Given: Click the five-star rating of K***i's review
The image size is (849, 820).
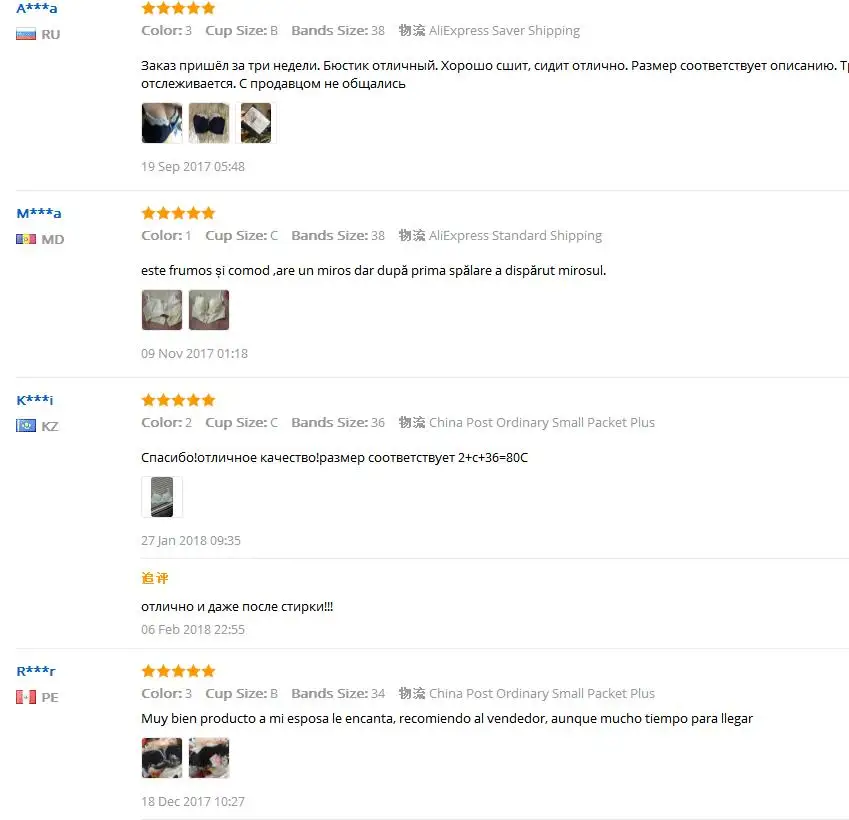Looking at the screenshot, I should [178, 400].
